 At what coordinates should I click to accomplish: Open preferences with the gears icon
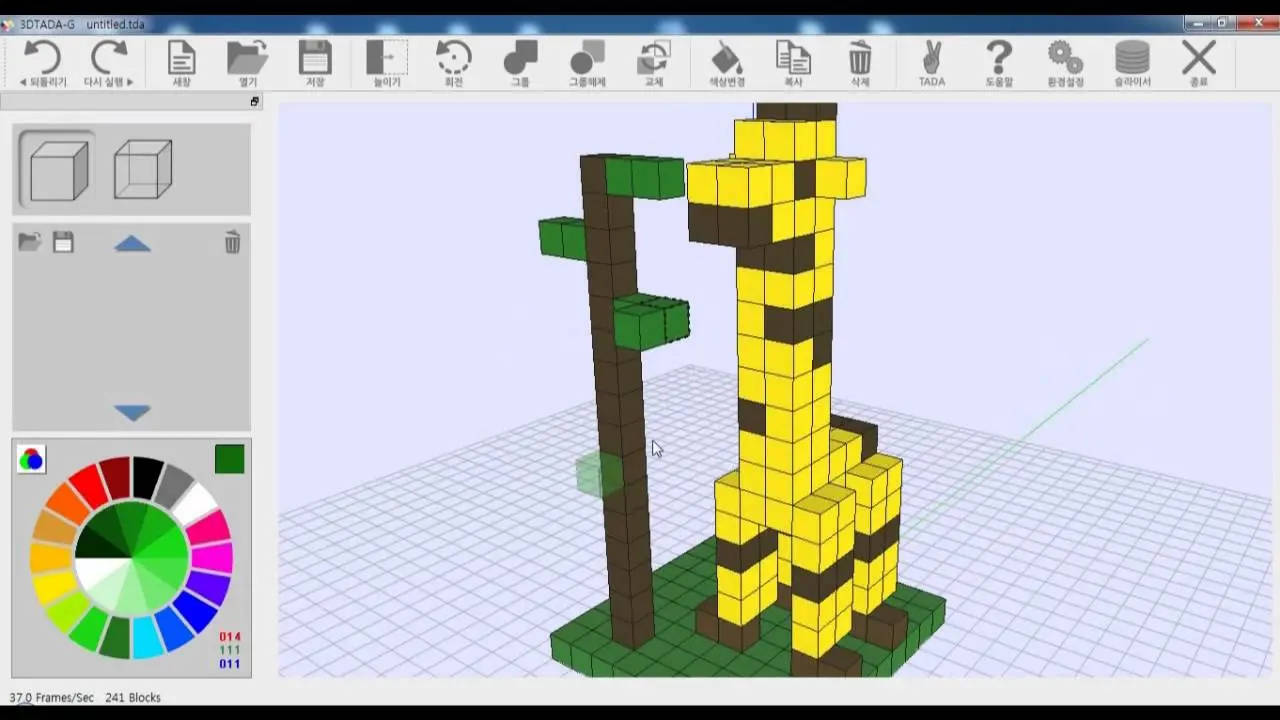point(1065,63)
